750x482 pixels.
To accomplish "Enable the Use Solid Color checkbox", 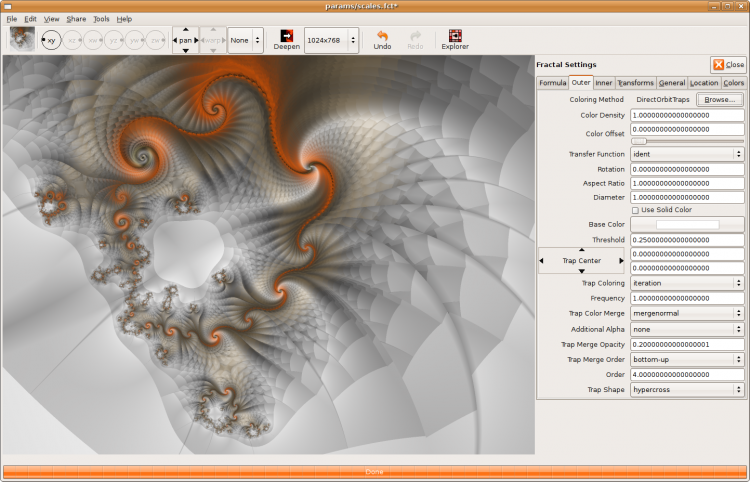I will pos(635,210).
